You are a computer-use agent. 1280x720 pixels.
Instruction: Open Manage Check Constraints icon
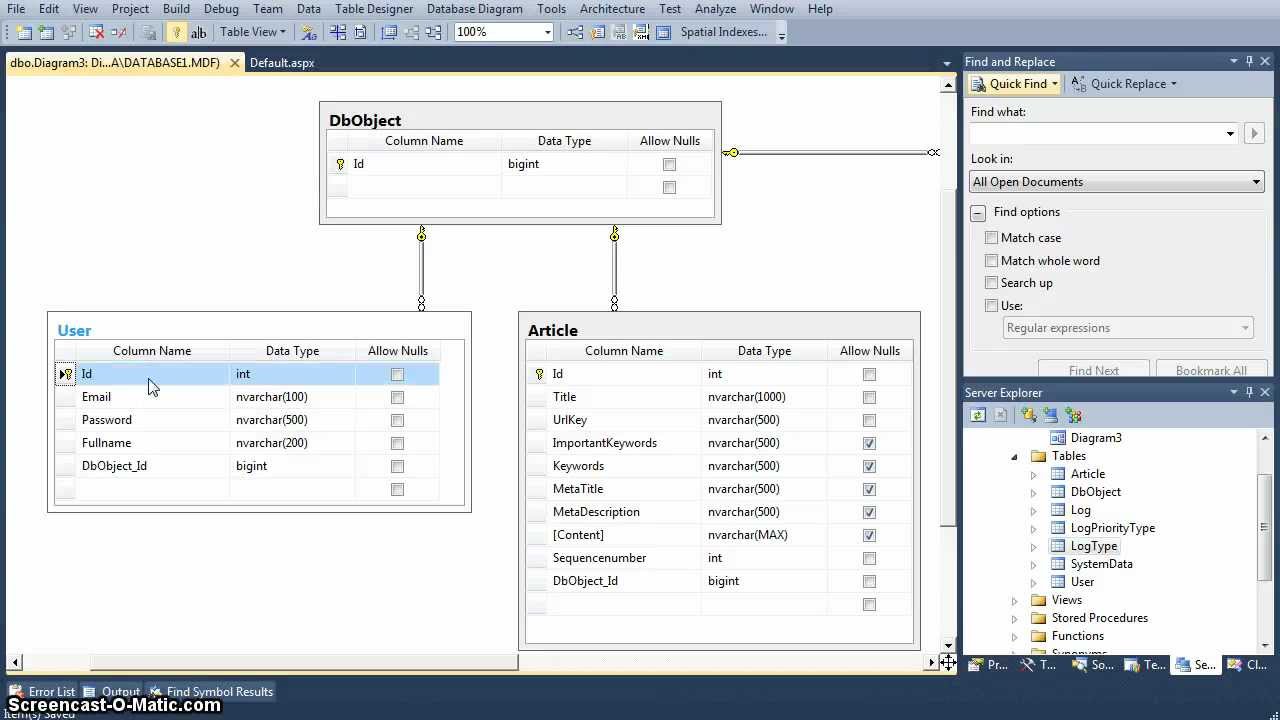pyautogui.click(x=663, y=32)
